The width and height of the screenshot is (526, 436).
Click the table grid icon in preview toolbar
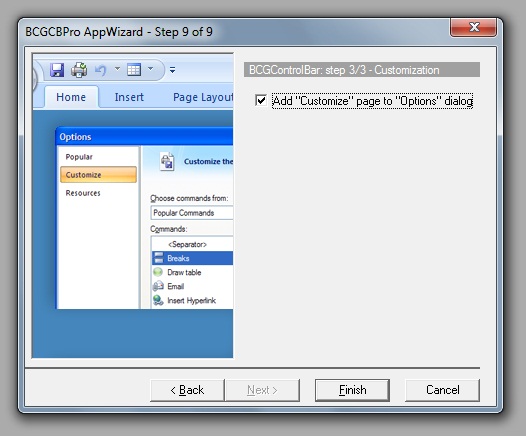(134, 70)
